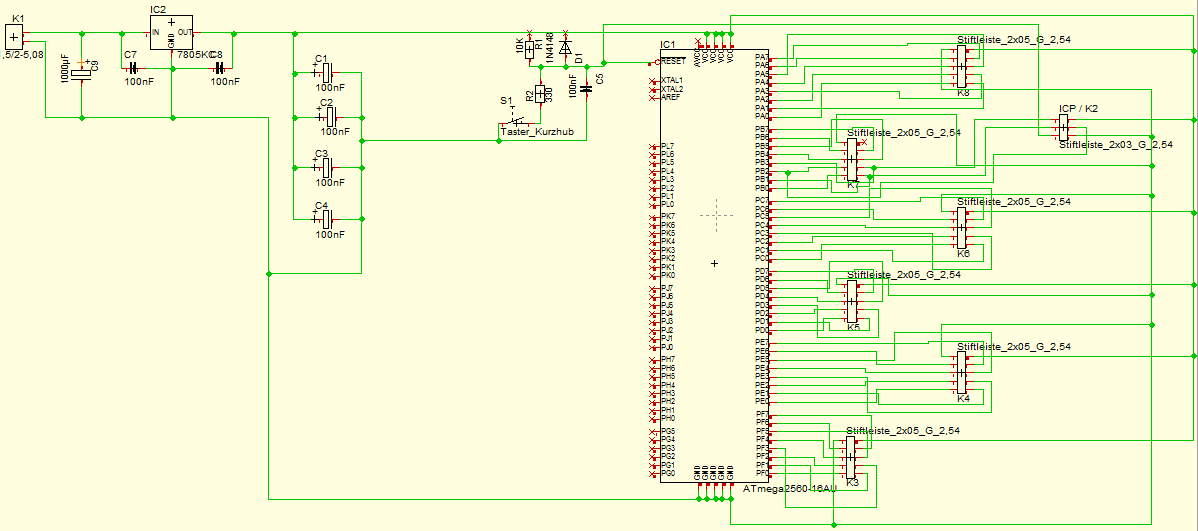The width and height of the screenshot is (1198, 531).
Task: Click the IN pin label on IC2
Action: point(156,33)
